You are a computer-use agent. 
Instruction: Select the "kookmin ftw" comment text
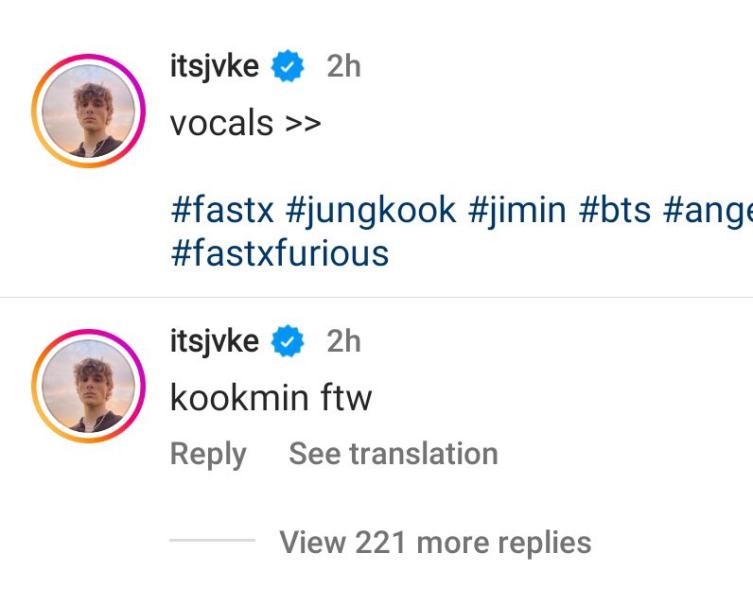[x=271, y=398]
